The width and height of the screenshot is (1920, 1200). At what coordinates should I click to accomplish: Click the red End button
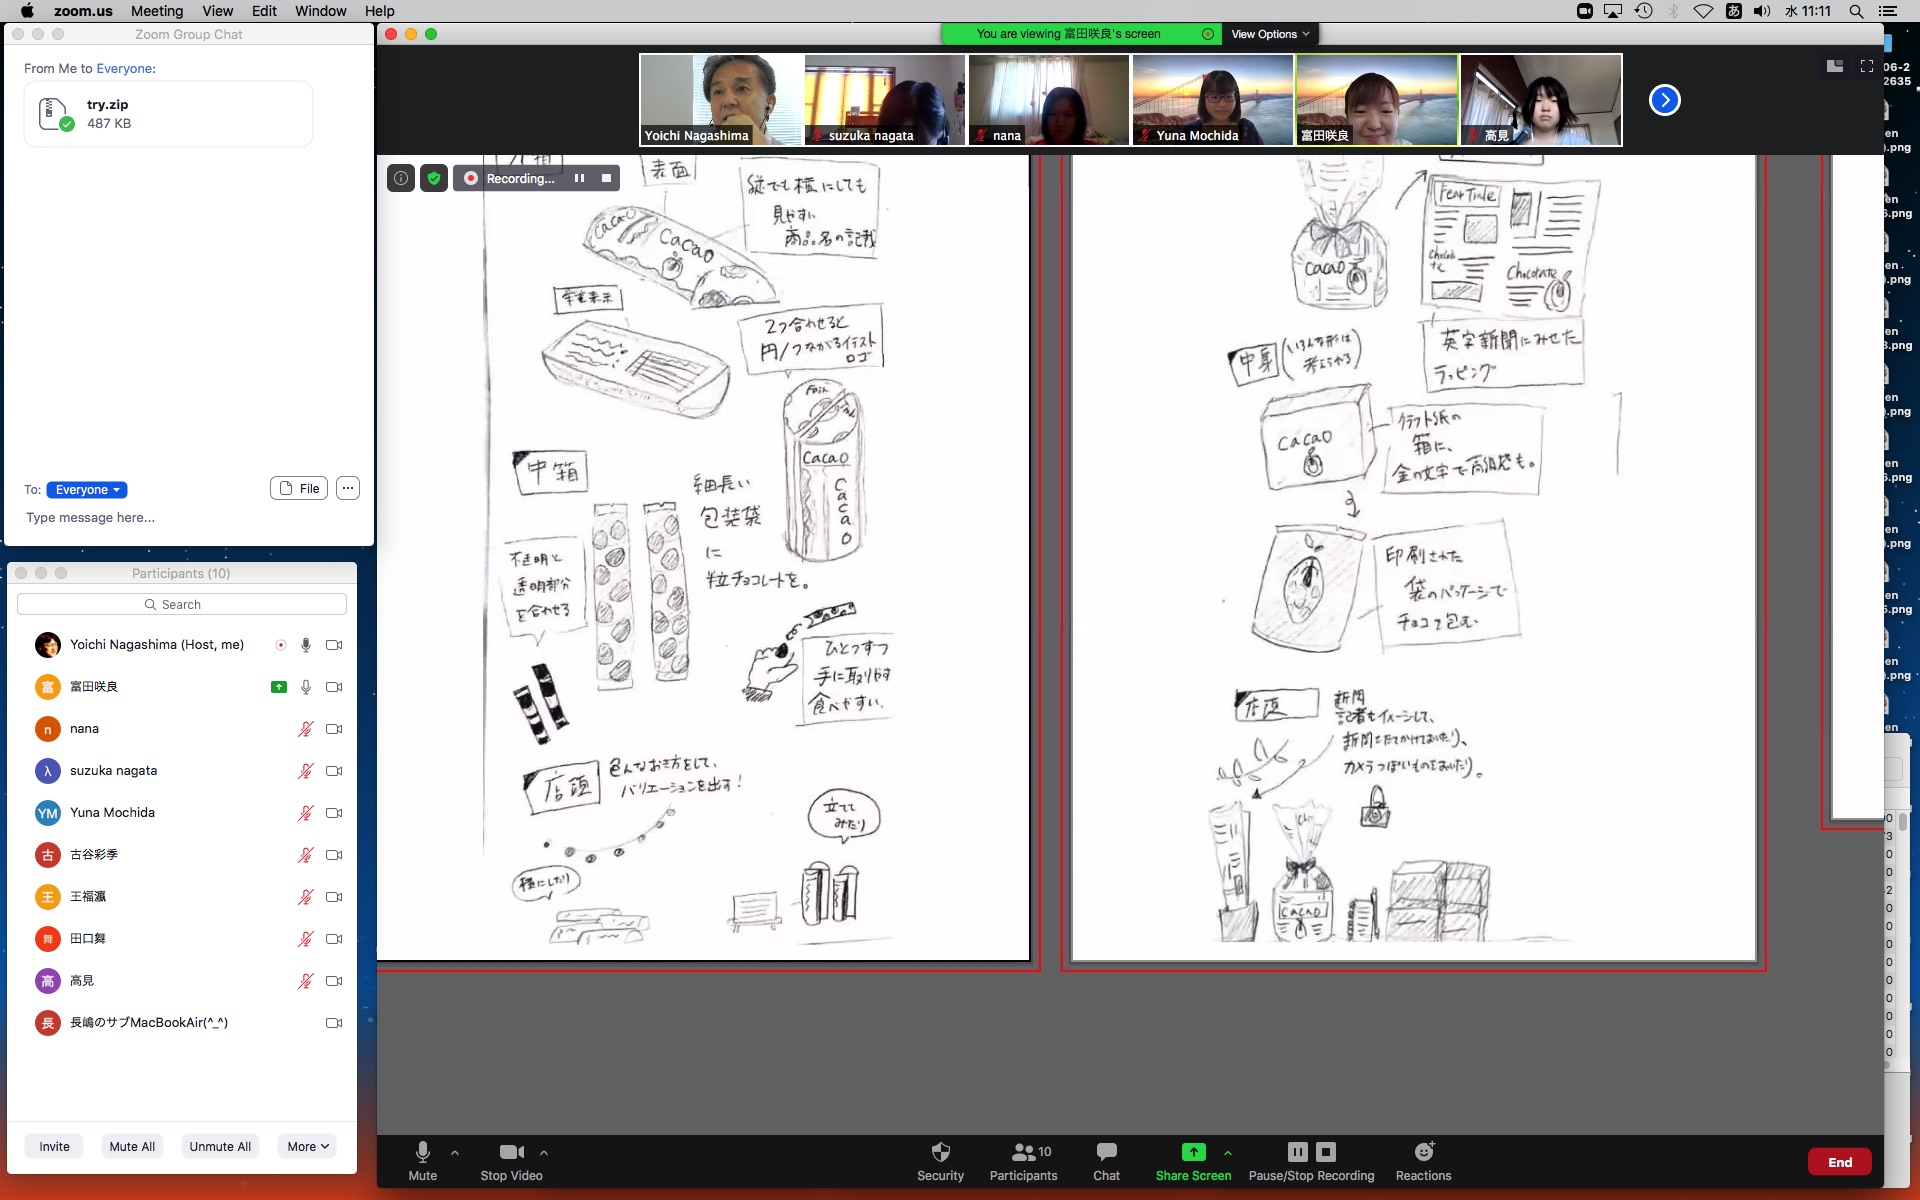(x=1839, y=1162)
